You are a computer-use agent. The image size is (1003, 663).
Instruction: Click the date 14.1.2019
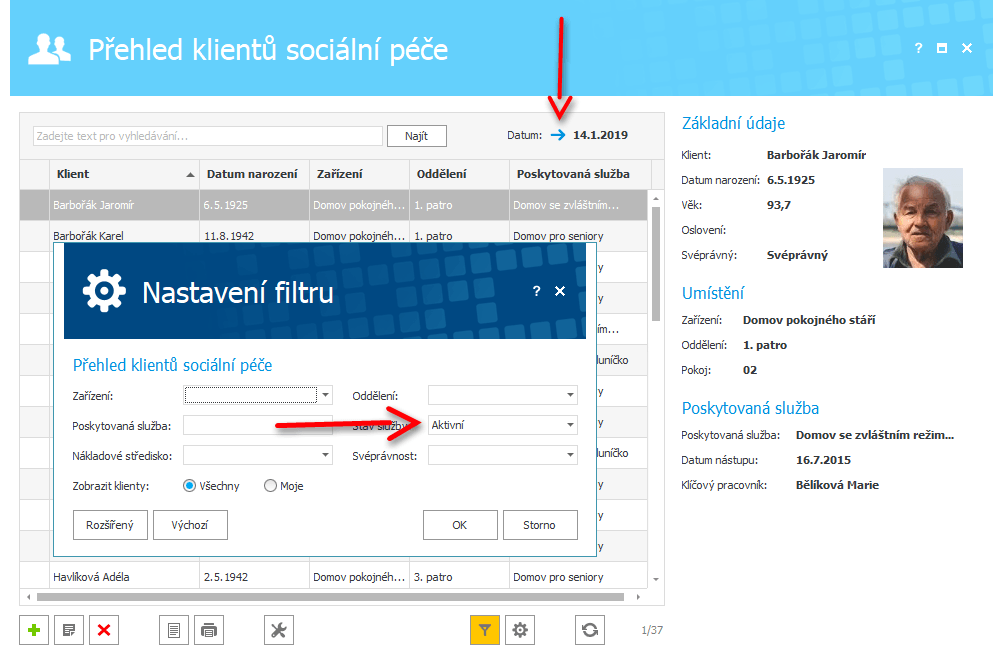click(x=600, y=135)
